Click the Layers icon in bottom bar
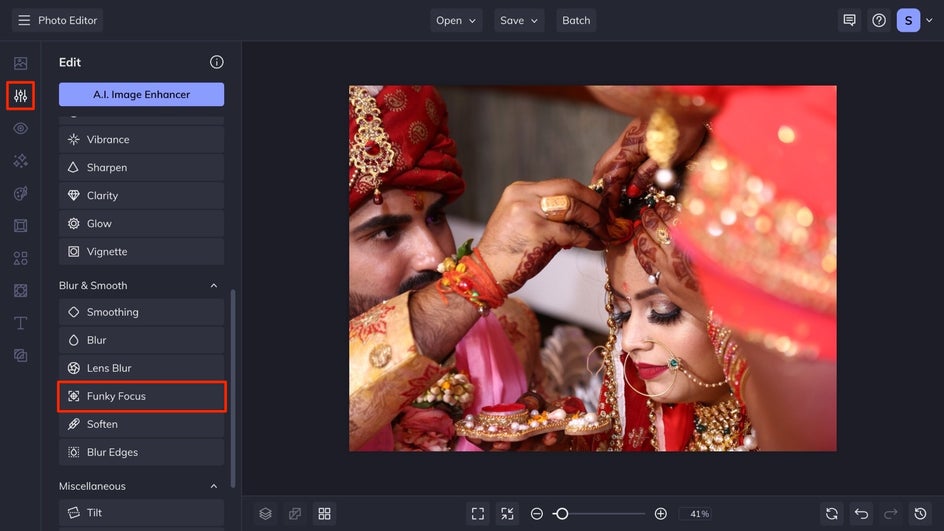This screenshot has width=944, height=531. [265, 513]
